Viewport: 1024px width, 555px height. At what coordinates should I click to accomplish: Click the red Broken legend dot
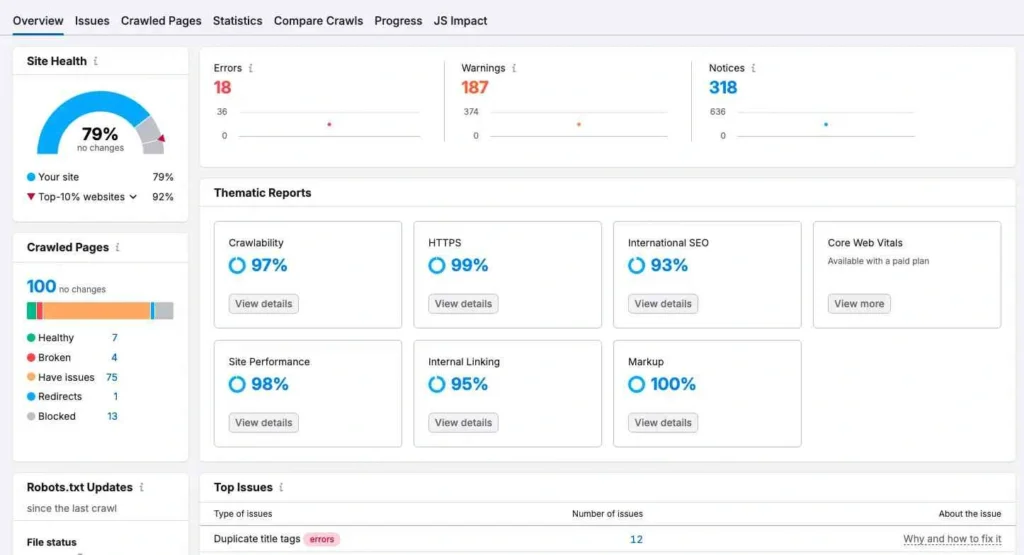coord(31,357)
